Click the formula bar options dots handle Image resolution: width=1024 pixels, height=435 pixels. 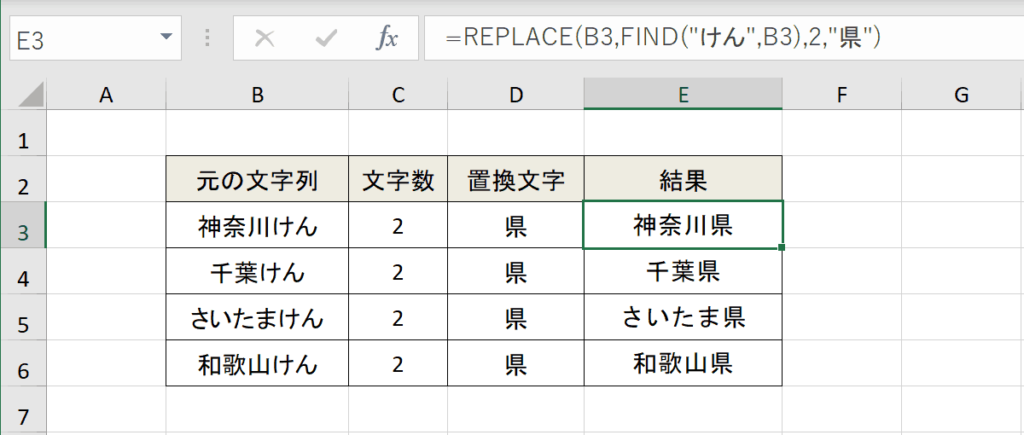pos(207,39)
